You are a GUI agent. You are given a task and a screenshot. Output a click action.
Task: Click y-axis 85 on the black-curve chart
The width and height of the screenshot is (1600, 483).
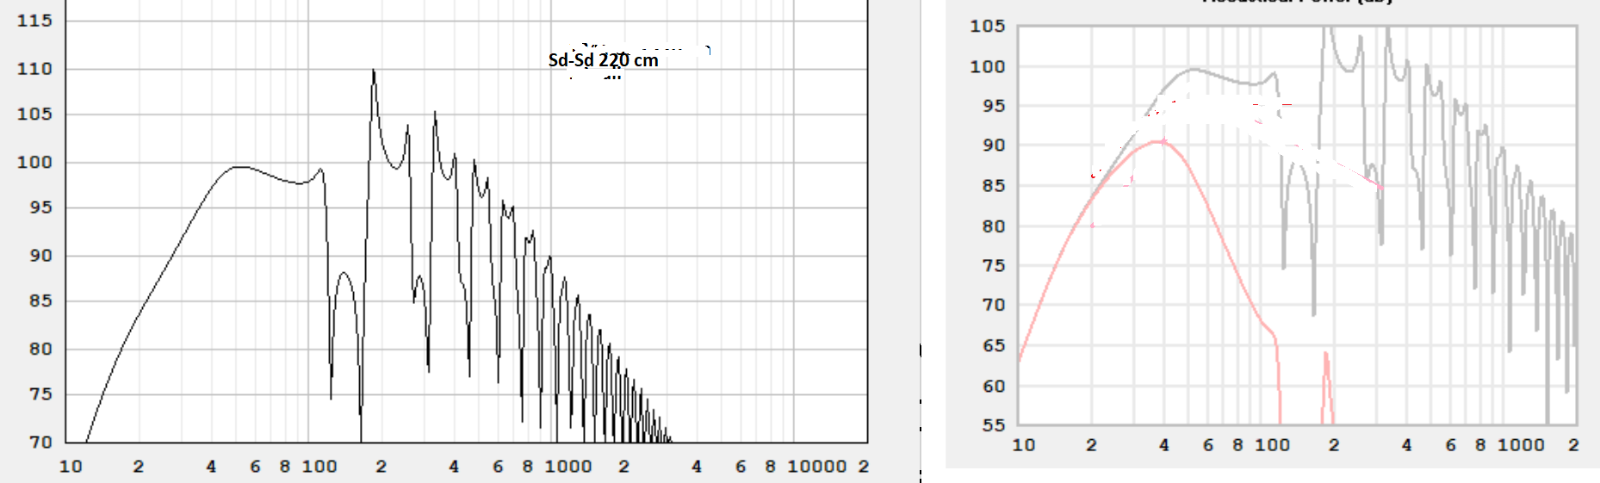(x=40, y=301)
